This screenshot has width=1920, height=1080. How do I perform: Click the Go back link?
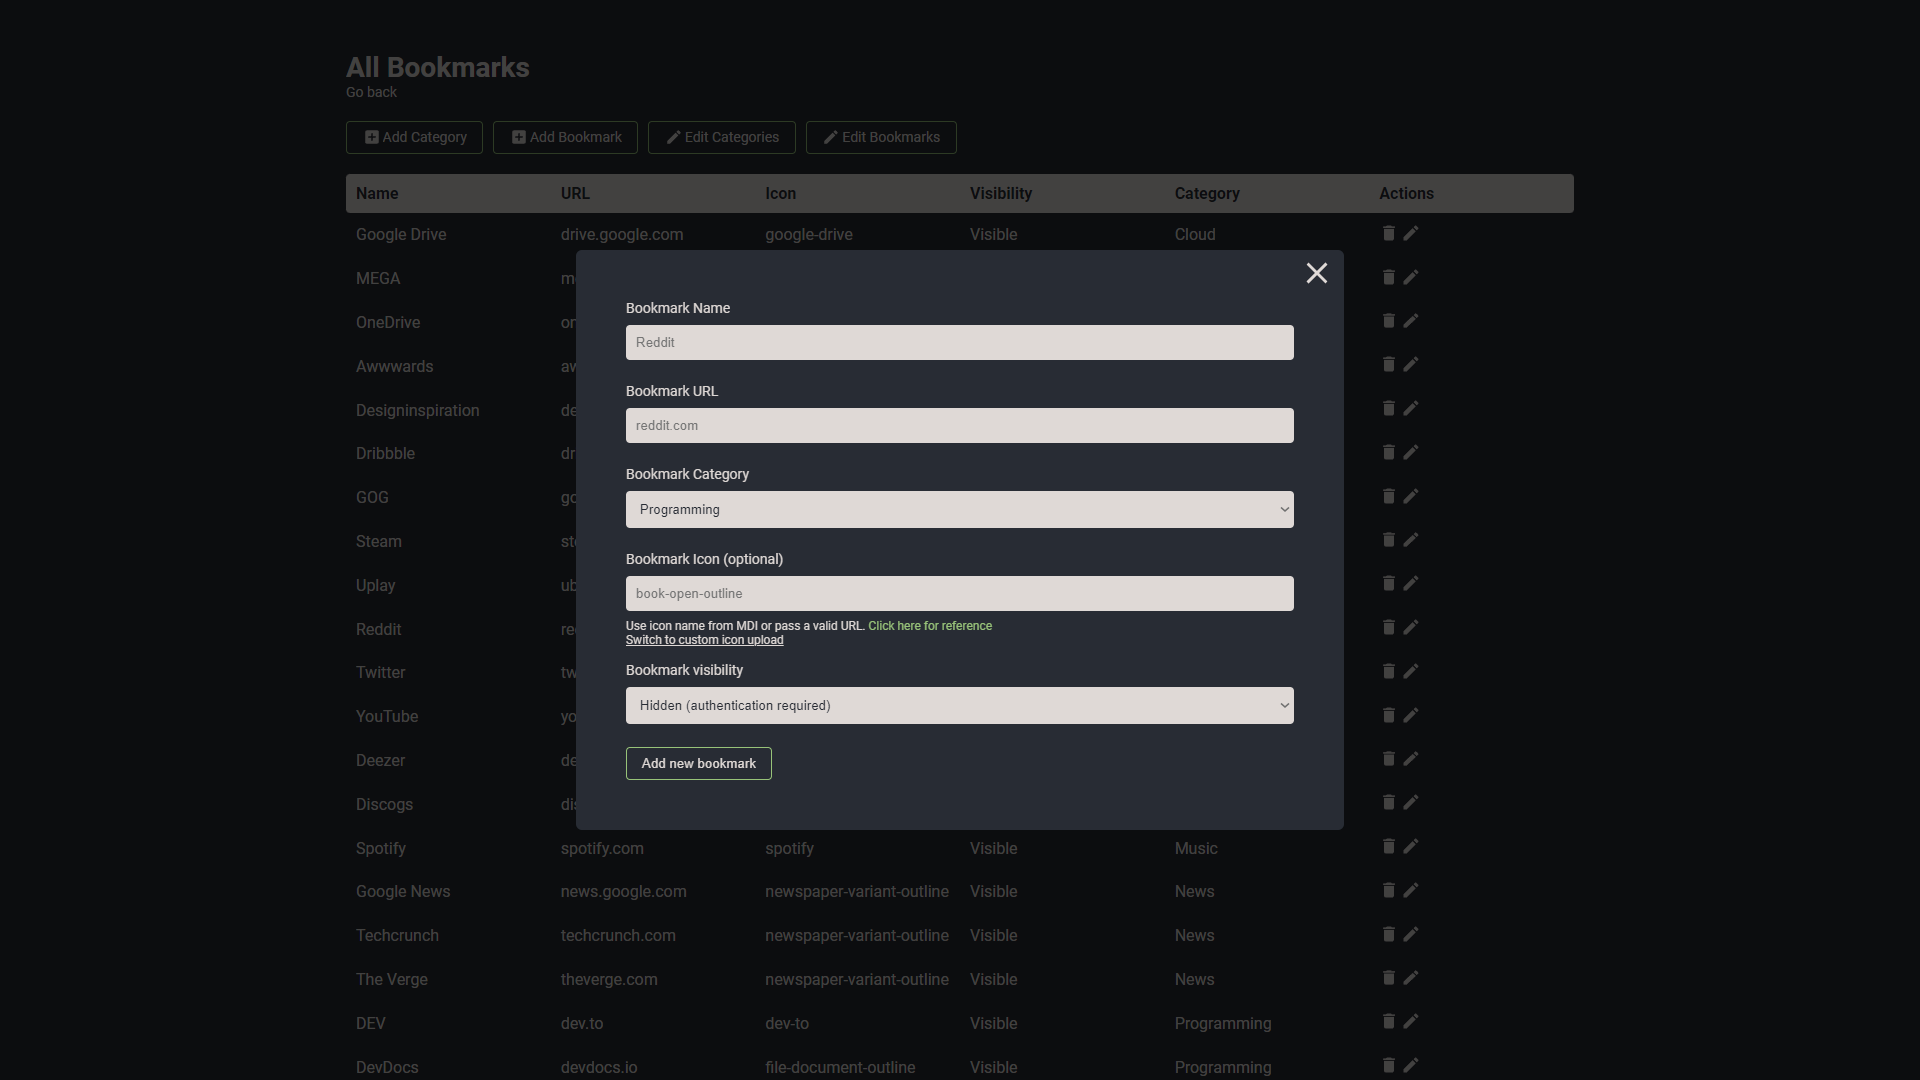pos(370,92)
